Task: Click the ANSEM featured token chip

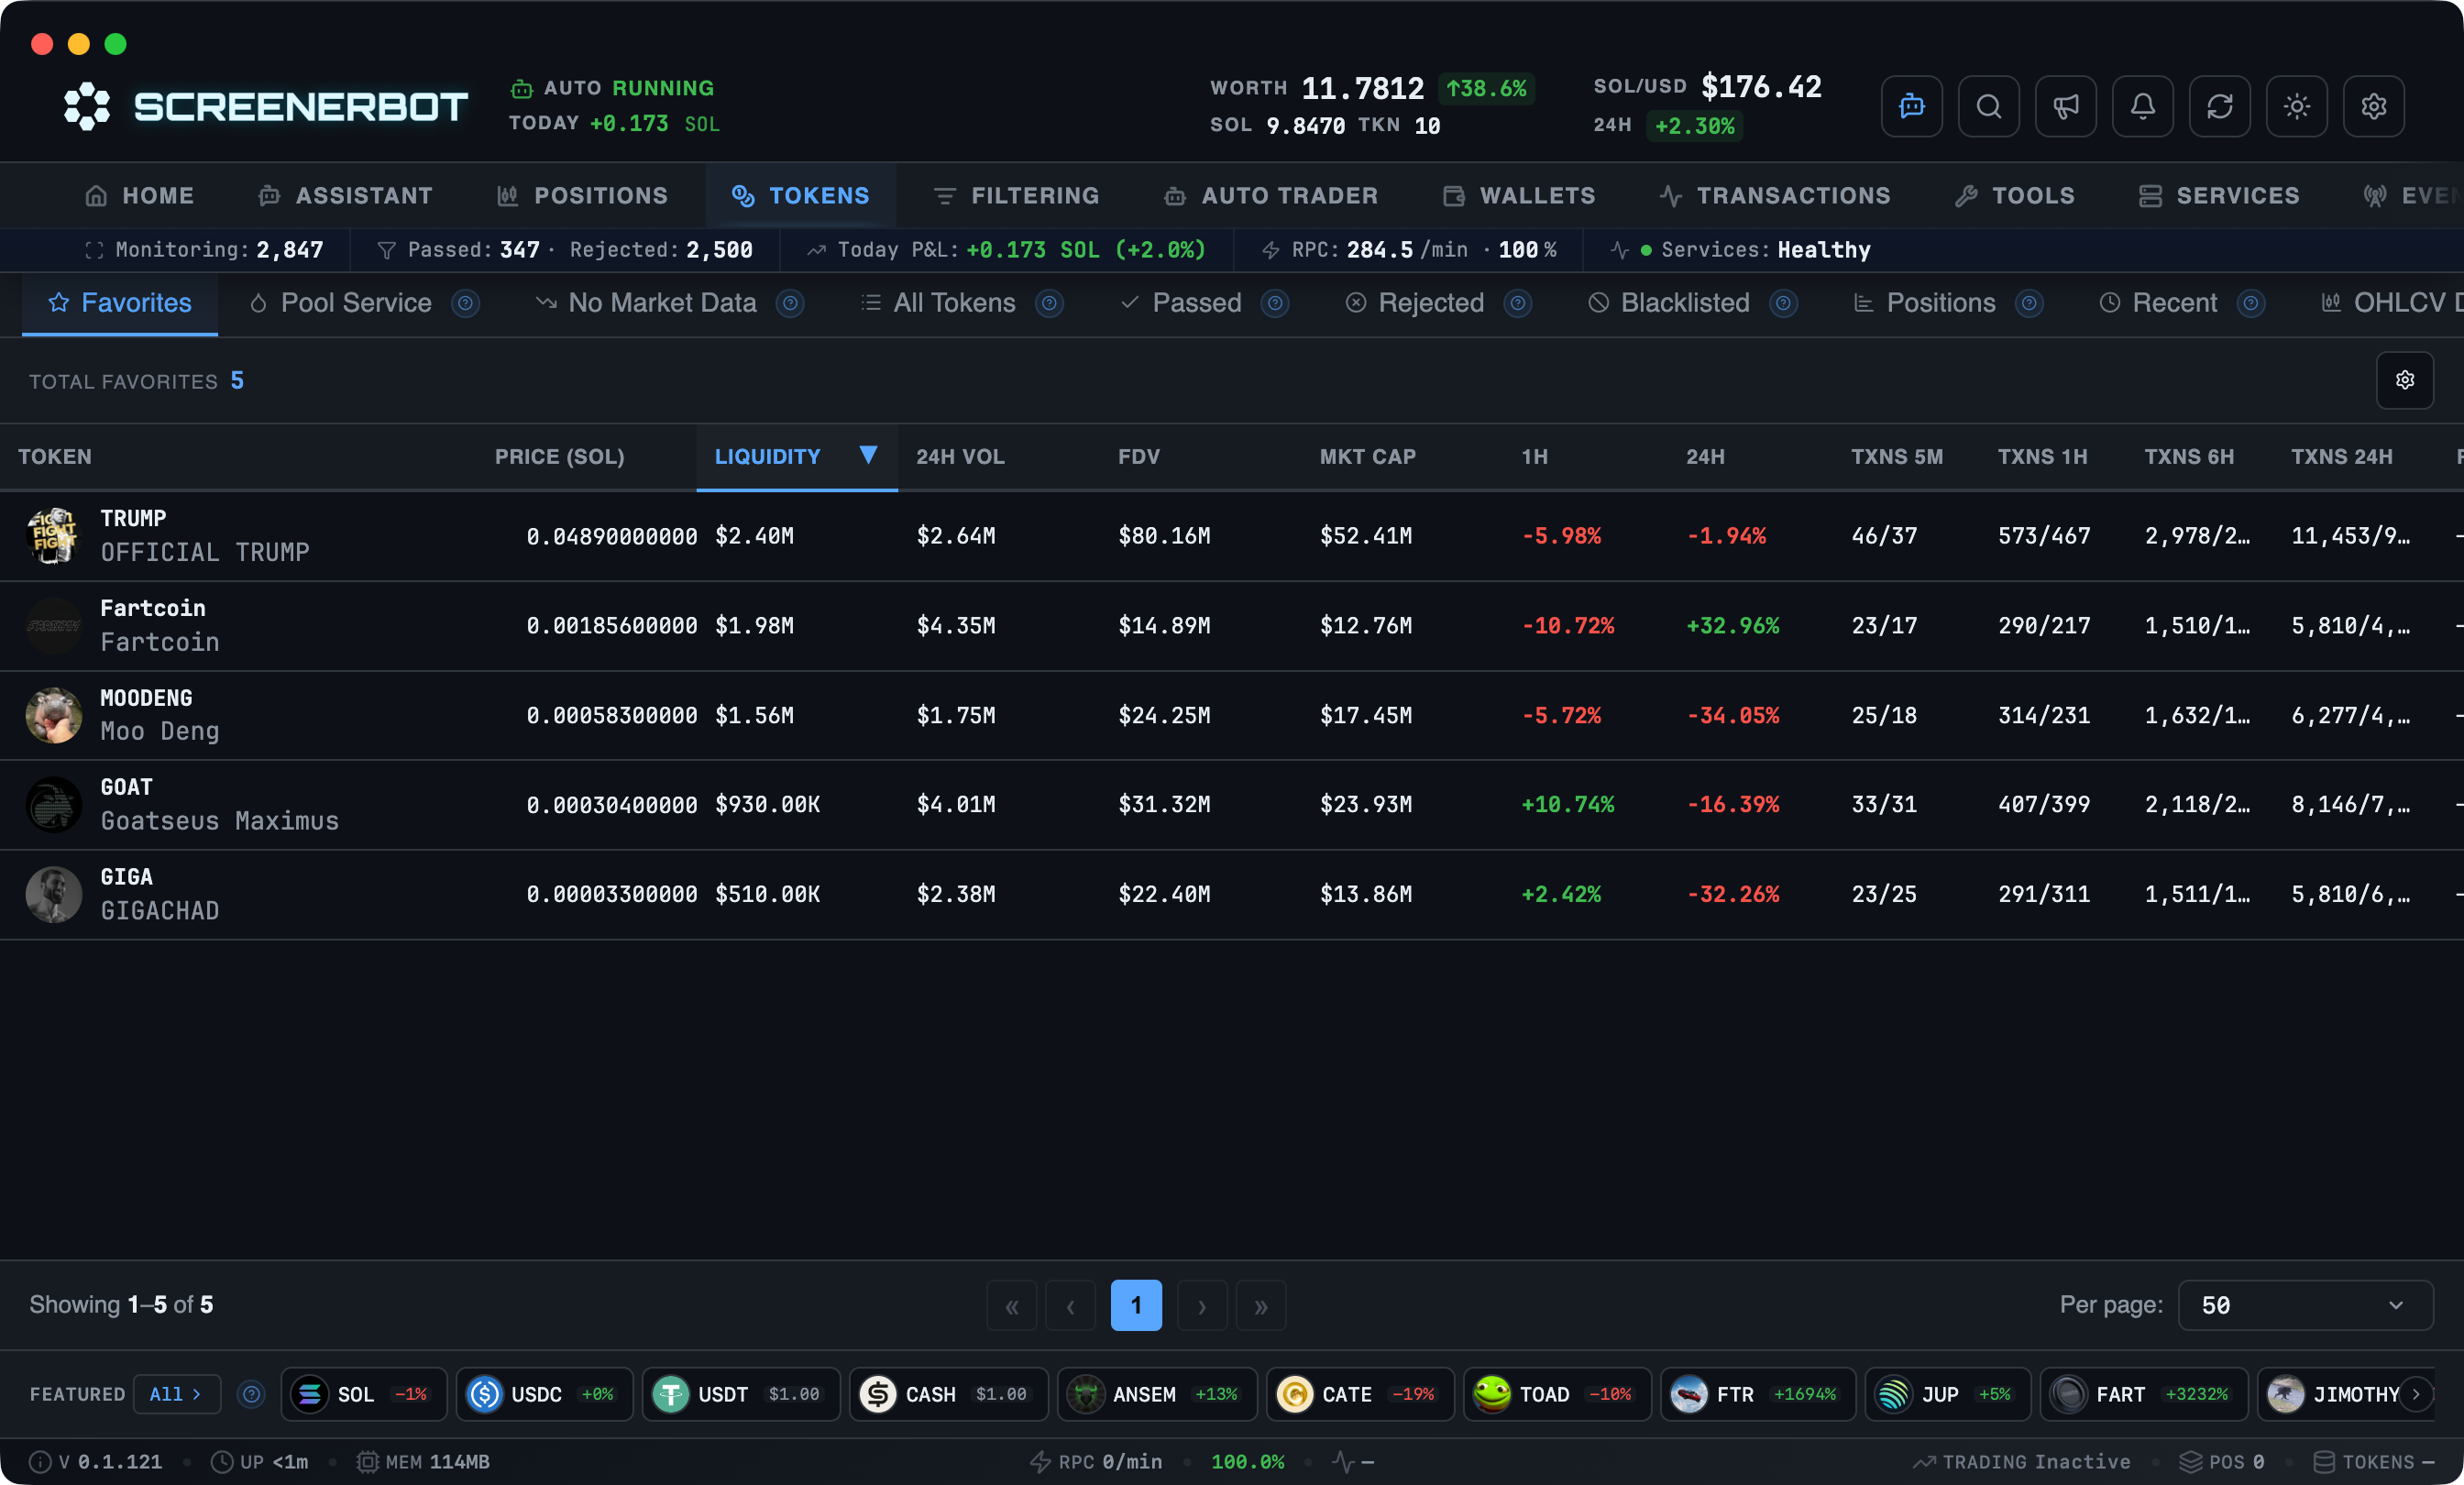Action: (x=1156, y=1393)
